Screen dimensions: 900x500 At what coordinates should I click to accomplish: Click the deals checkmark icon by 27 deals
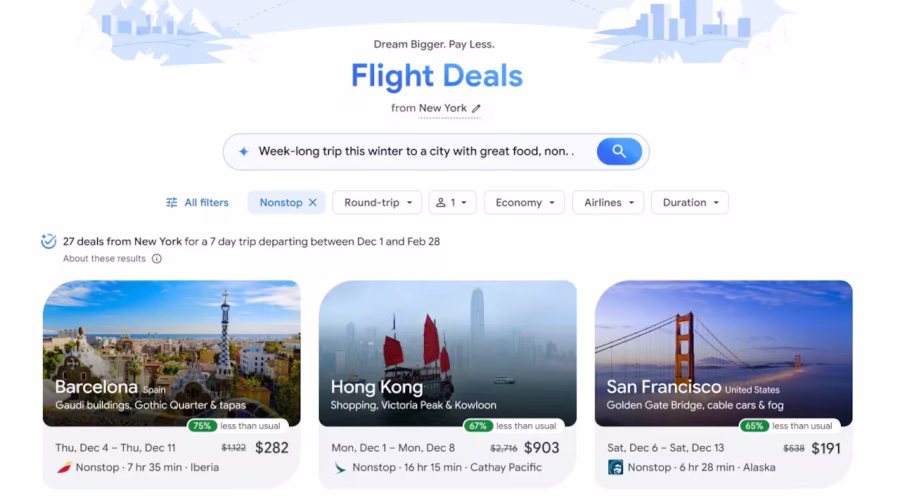pos(49,241)
